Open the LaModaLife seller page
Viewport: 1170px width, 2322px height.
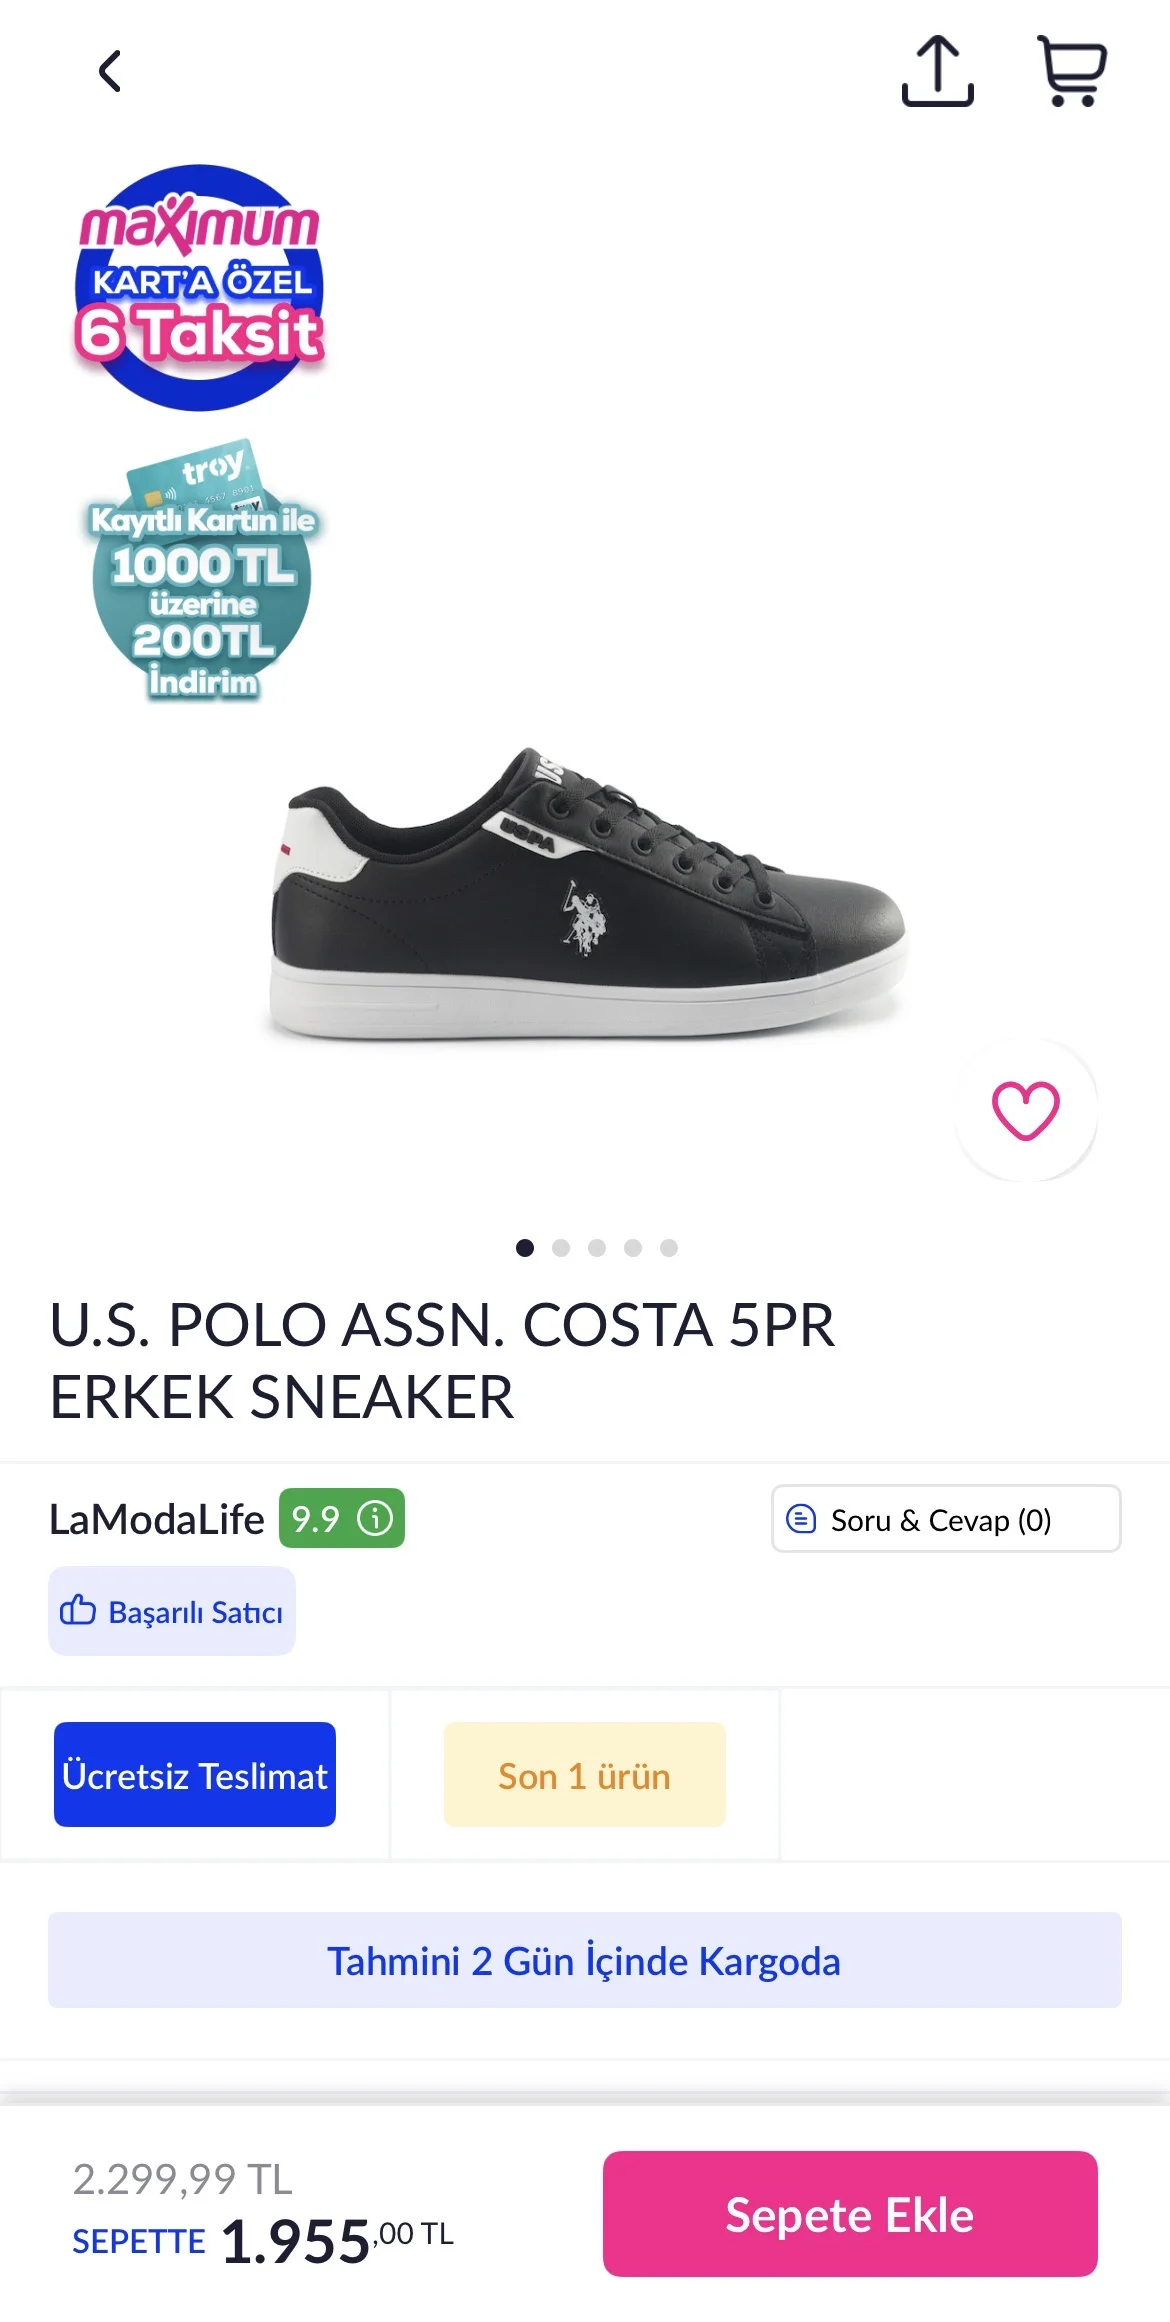click(x=157, y=1519)
